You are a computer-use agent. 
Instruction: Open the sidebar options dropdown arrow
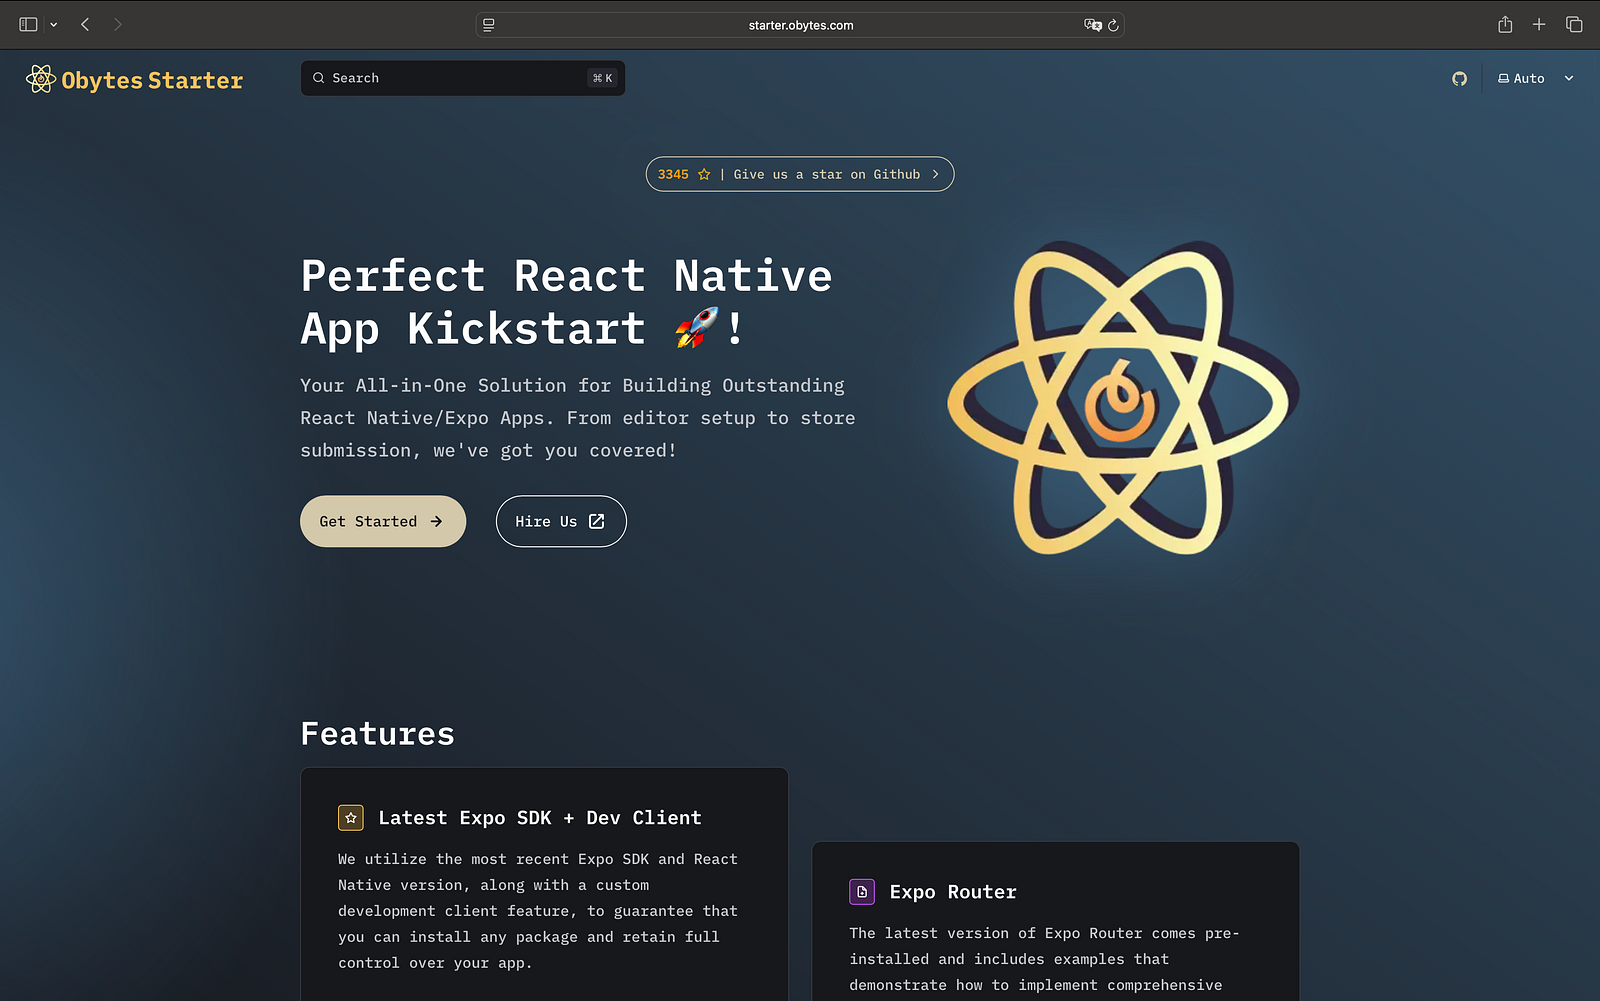(x=54, y=24)
